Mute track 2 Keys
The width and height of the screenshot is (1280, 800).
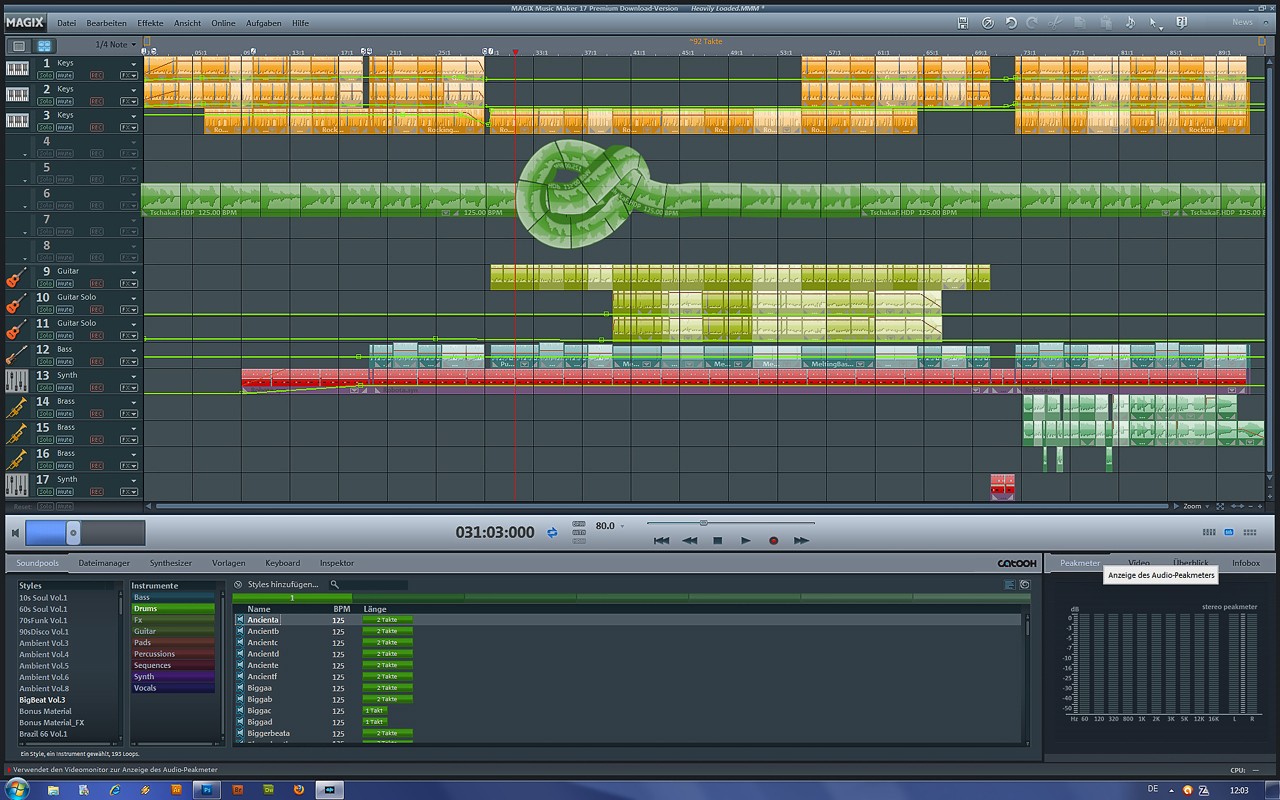click(x=63, y=101)
